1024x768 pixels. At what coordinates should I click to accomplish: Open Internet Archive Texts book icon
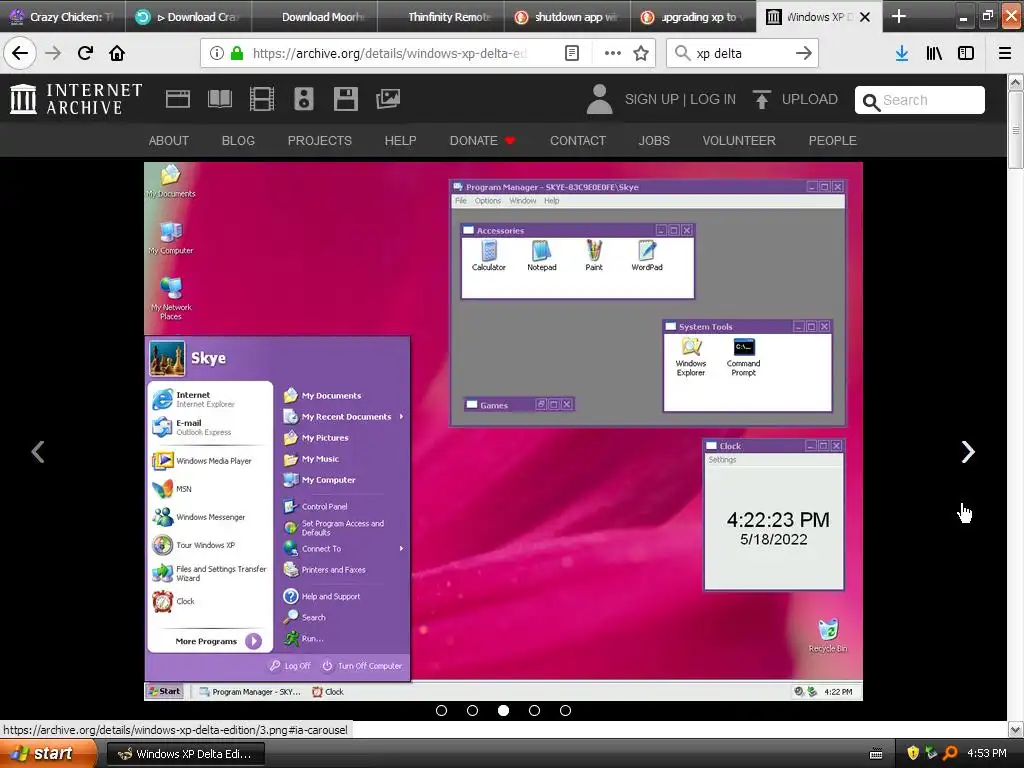point(219,99)
